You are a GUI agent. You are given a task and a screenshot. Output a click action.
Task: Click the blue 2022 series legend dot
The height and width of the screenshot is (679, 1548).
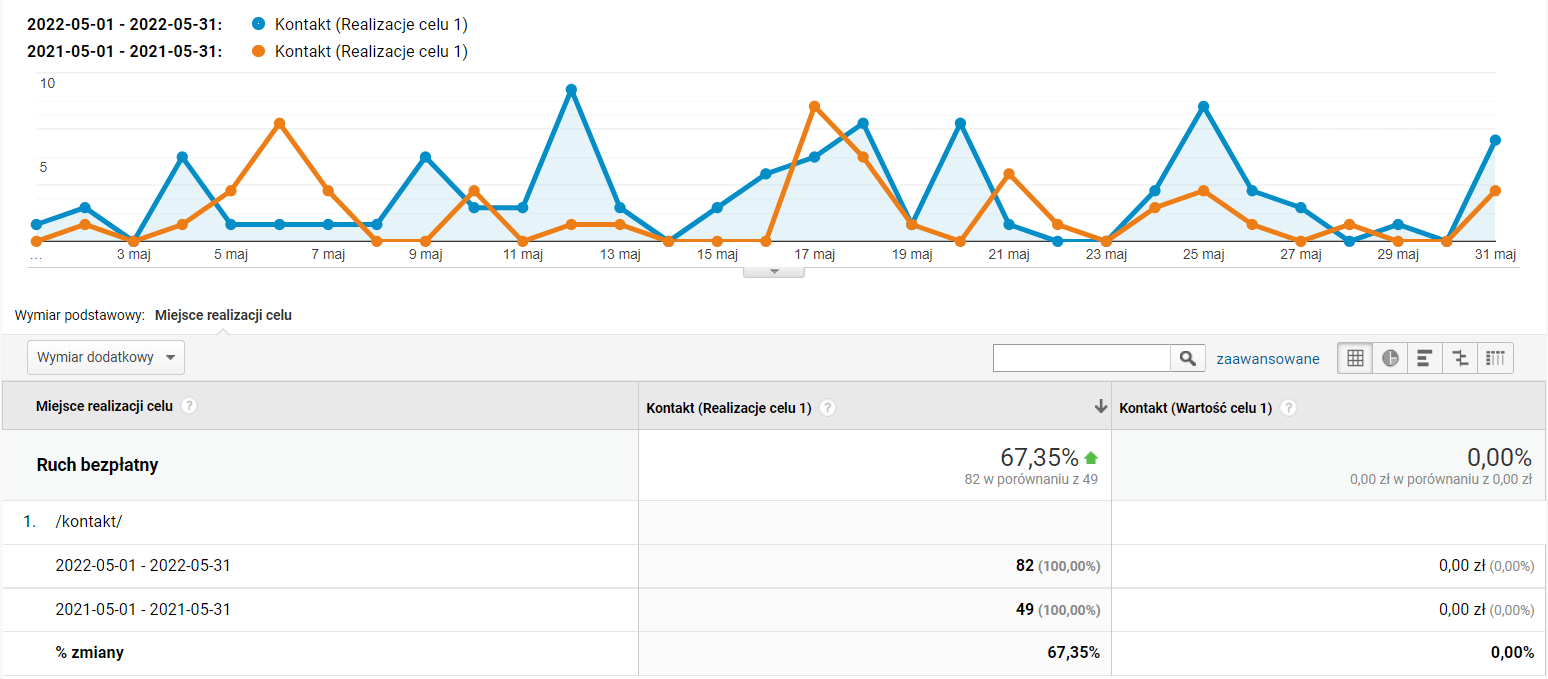pos(259,24)
